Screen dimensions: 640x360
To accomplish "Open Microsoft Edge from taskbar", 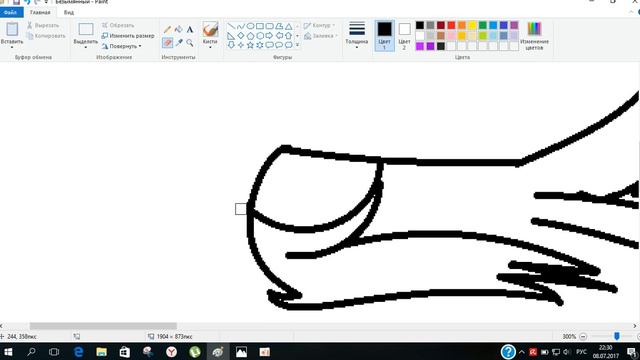I will pos(78,352).
